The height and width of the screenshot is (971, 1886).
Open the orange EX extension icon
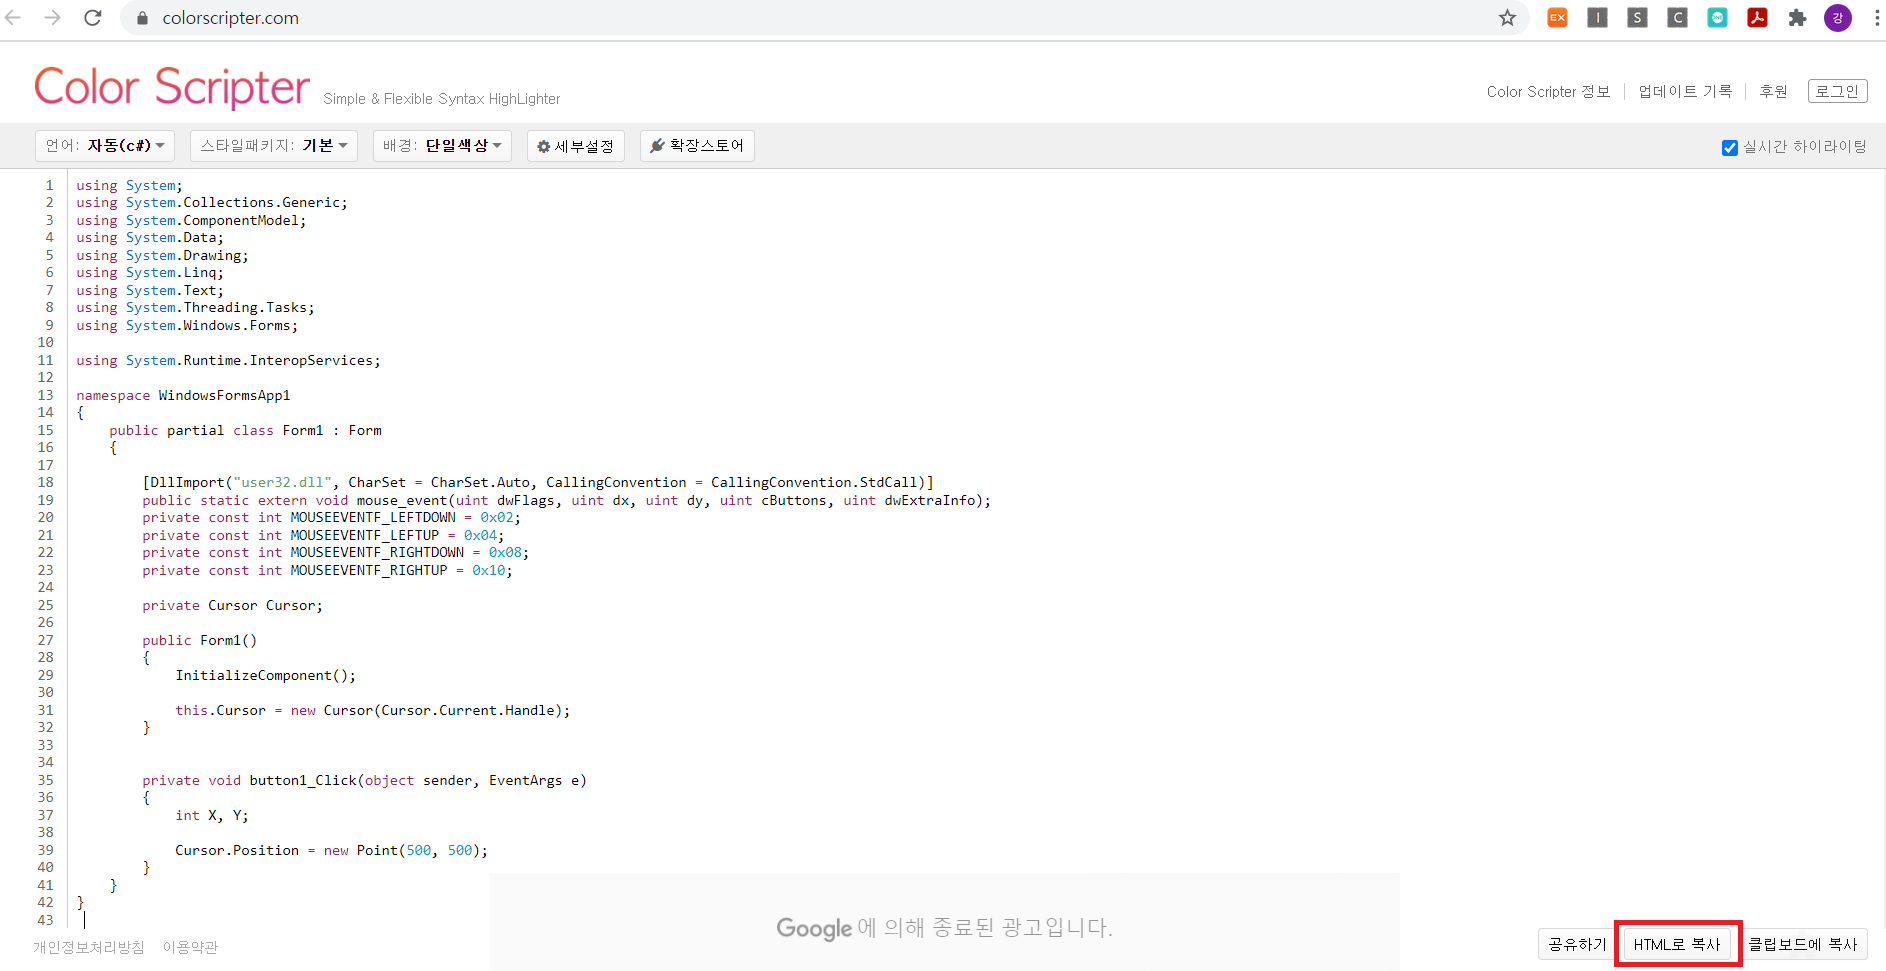tap(1557, 18)
